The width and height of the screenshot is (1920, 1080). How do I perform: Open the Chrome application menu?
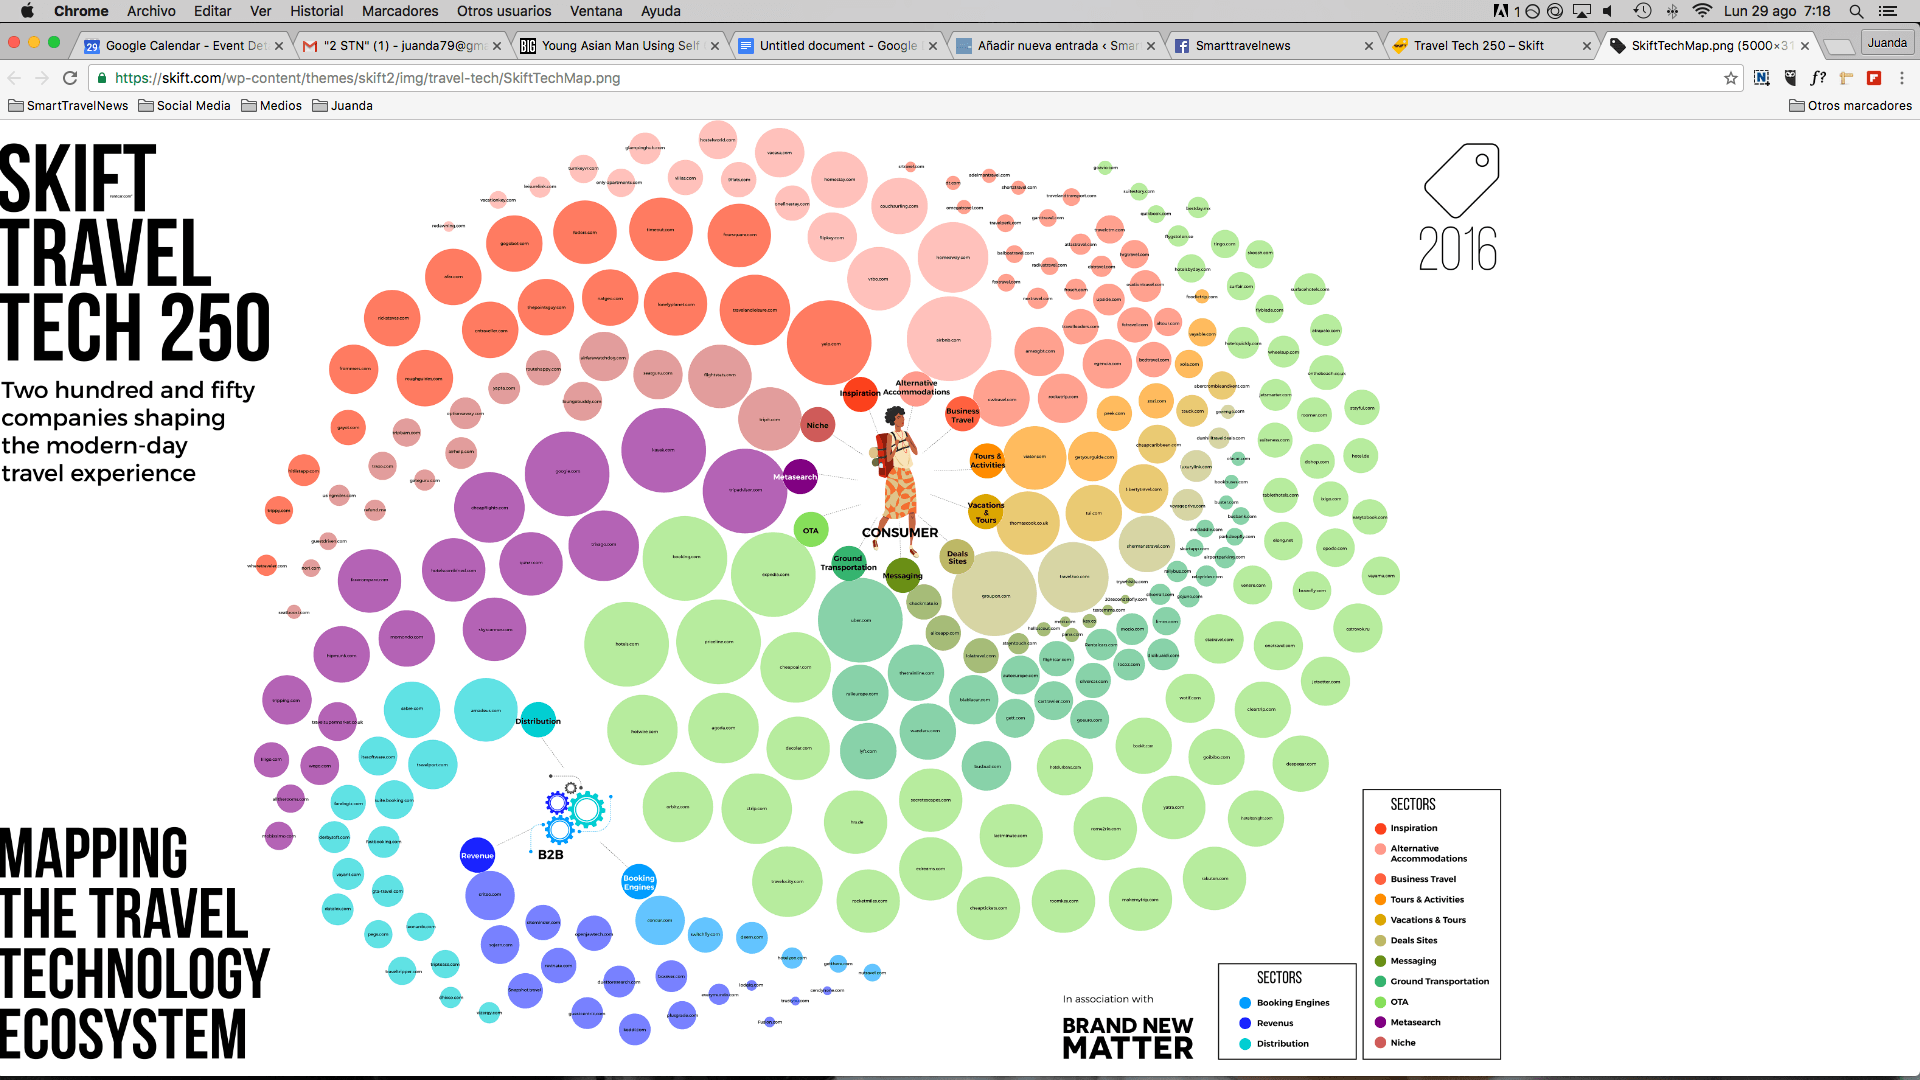pyautogui.click(x=81, y=11)
